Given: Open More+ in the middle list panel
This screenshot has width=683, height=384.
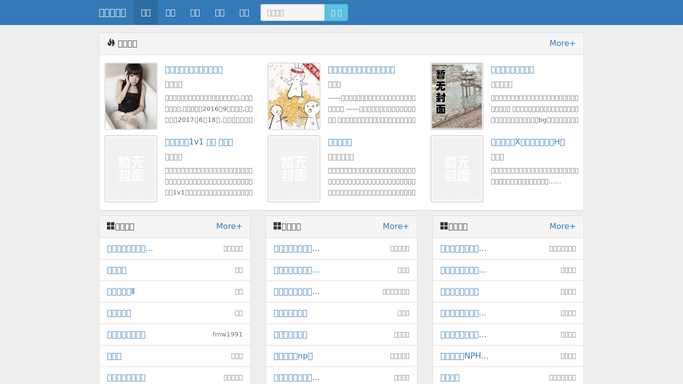Looking at the screenshot, I should 396,226.
